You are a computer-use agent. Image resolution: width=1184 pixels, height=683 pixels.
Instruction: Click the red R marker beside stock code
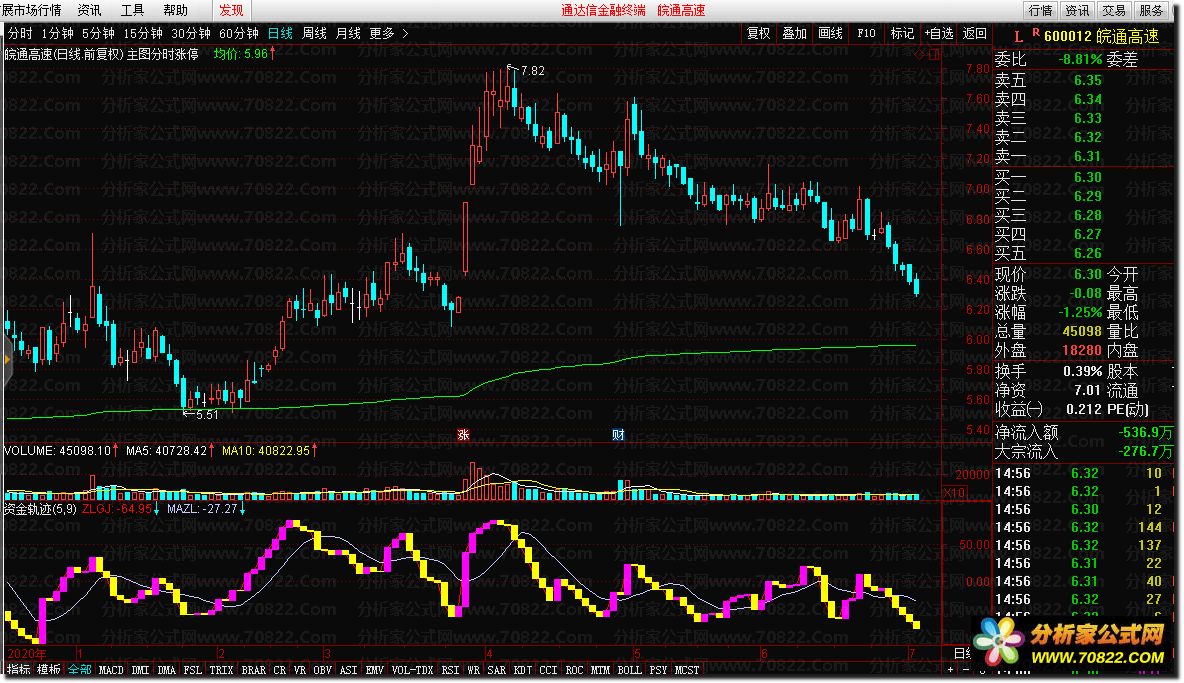pos(1036,32)
